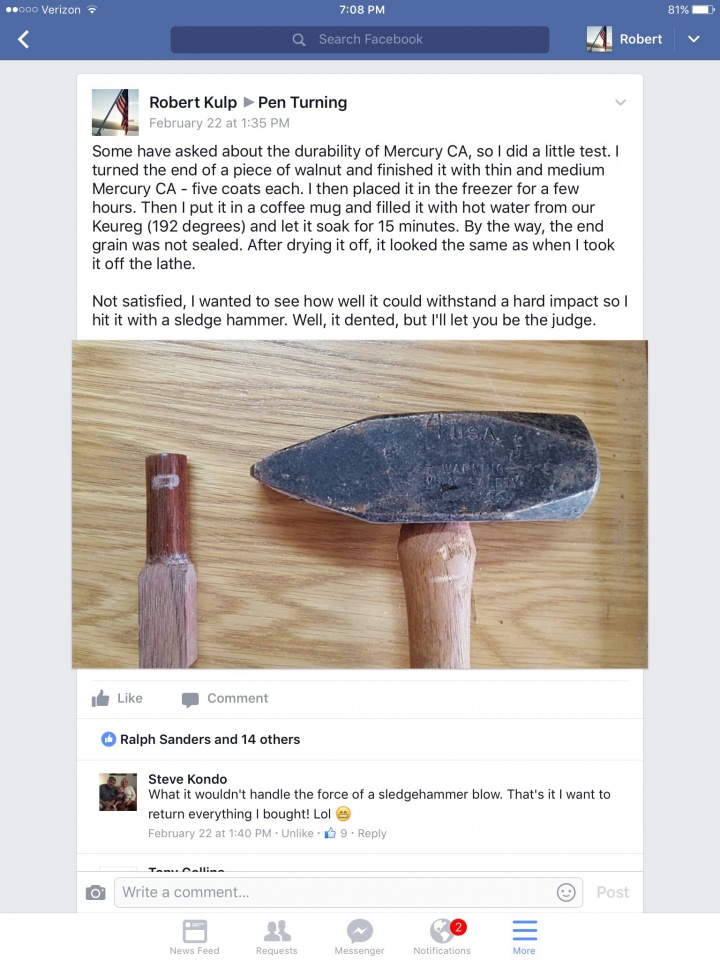Tap the back arrow icon

click(x=23, y=40)
